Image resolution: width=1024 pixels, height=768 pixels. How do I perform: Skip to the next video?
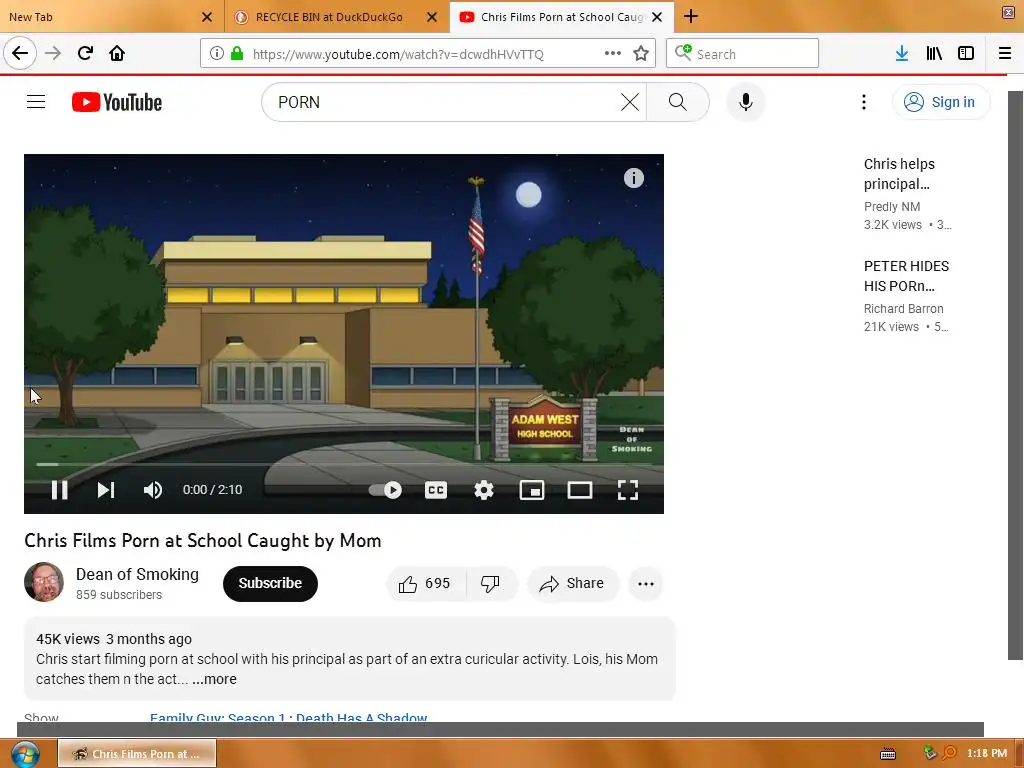(x=105, y=490)
